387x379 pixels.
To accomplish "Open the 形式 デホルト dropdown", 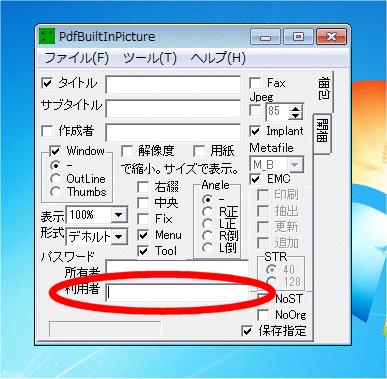I will pos(119,237).
